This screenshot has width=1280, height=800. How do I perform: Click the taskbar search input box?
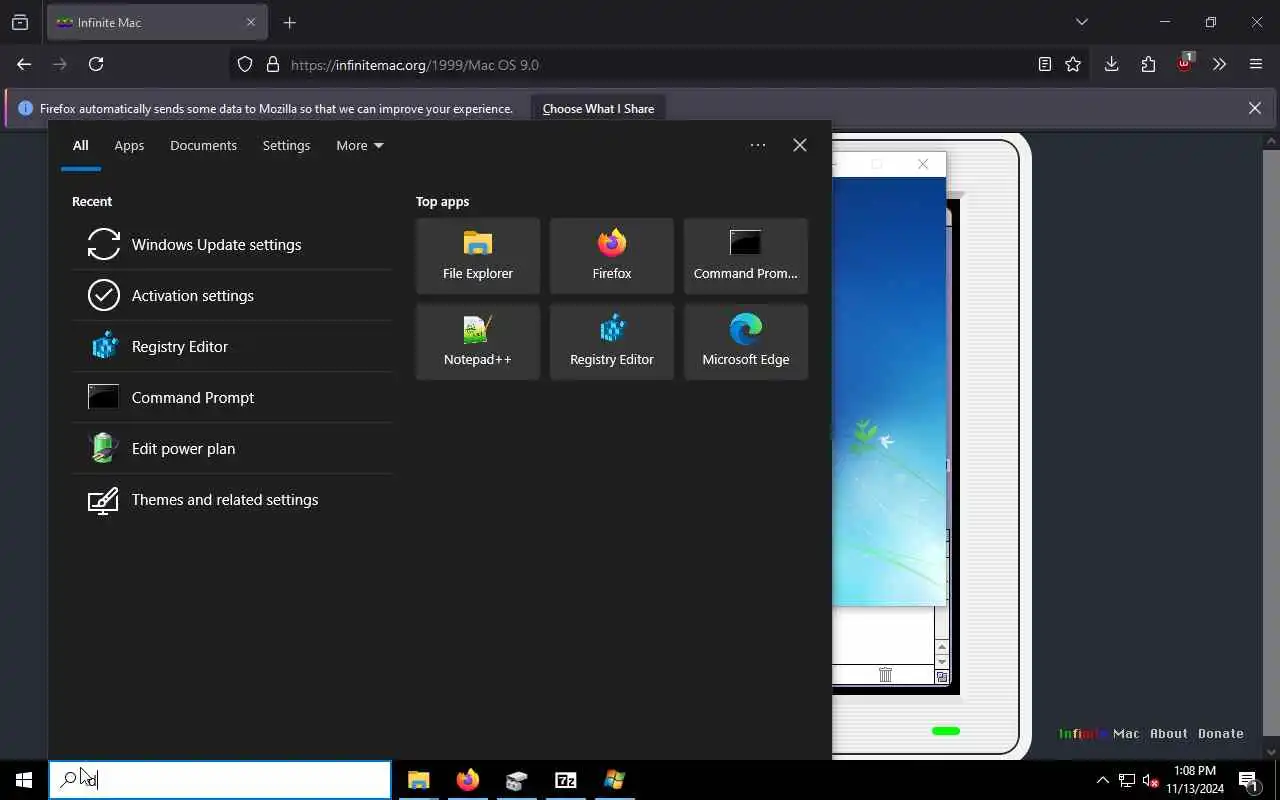[x=220, y=780]
